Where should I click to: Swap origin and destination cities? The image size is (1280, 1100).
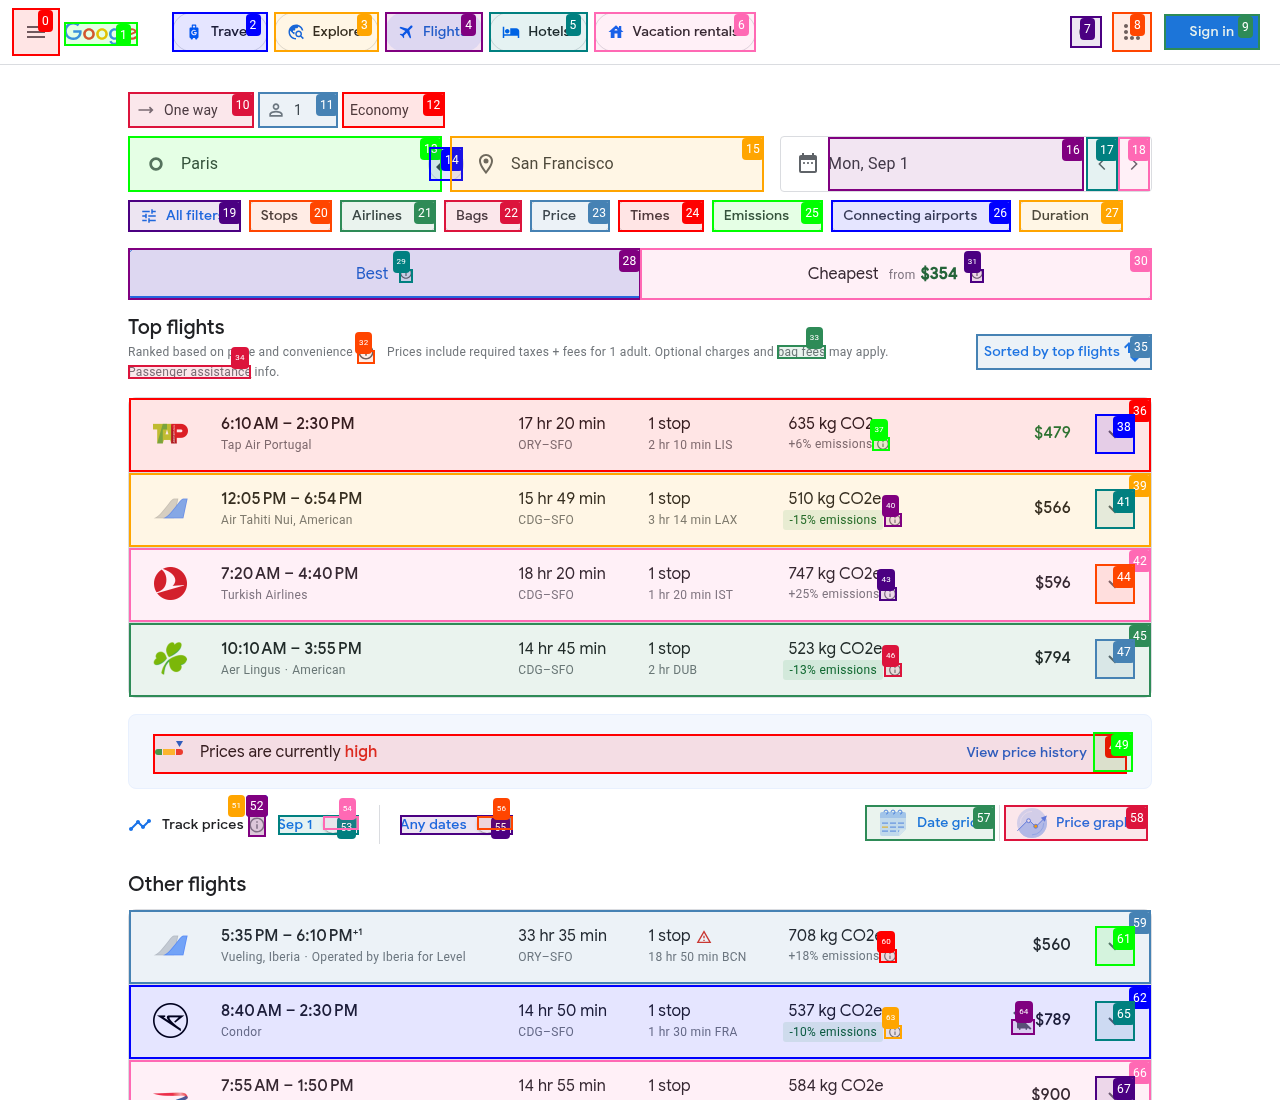446,164
